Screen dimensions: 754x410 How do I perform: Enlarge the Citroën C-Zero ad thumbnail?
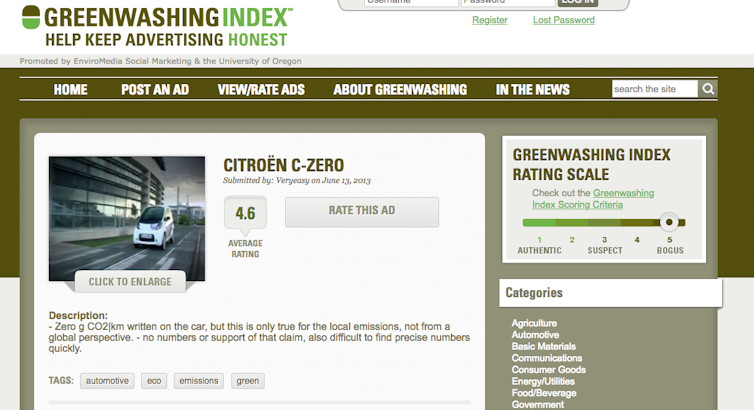[127, 215]
